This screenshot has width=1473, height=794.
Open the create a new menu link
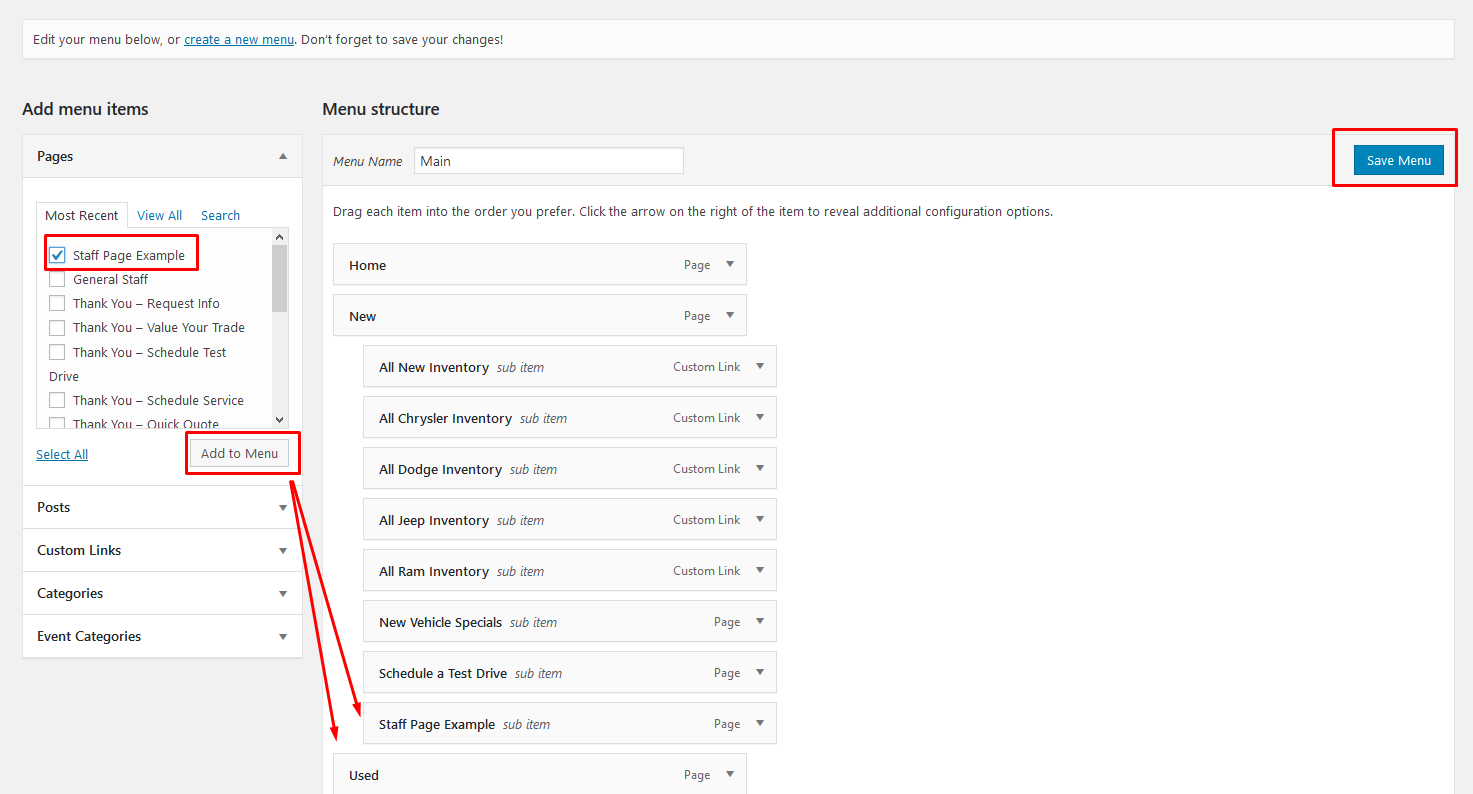(x=238, y=39)
